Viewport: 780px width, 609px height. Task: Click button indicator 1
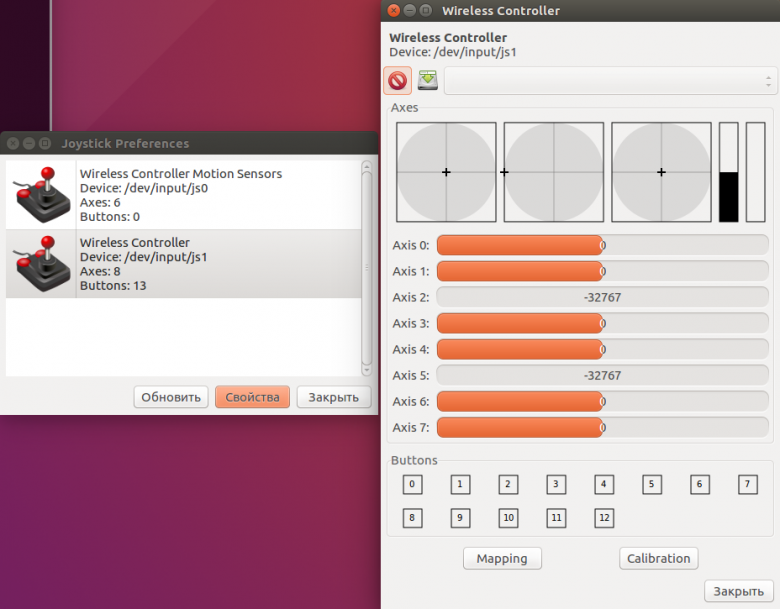point(460,484)
